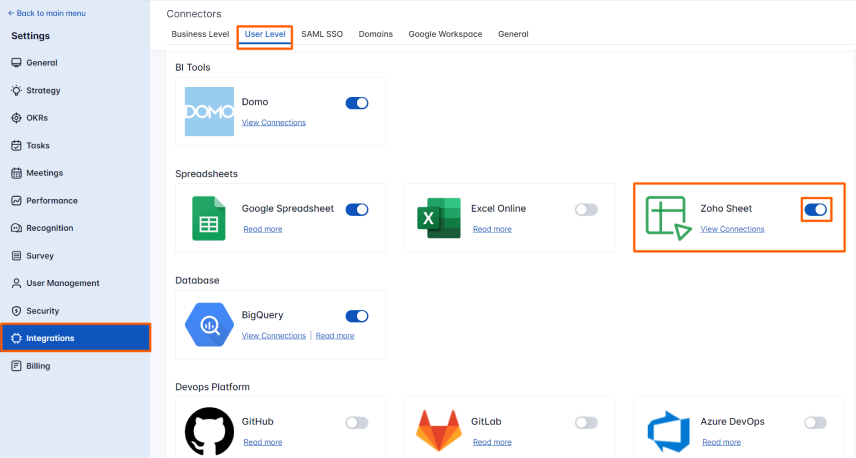
Task: Turn off the Google Spreadsheet toggle
Action: pyautogui.click(x=357, y=210)
